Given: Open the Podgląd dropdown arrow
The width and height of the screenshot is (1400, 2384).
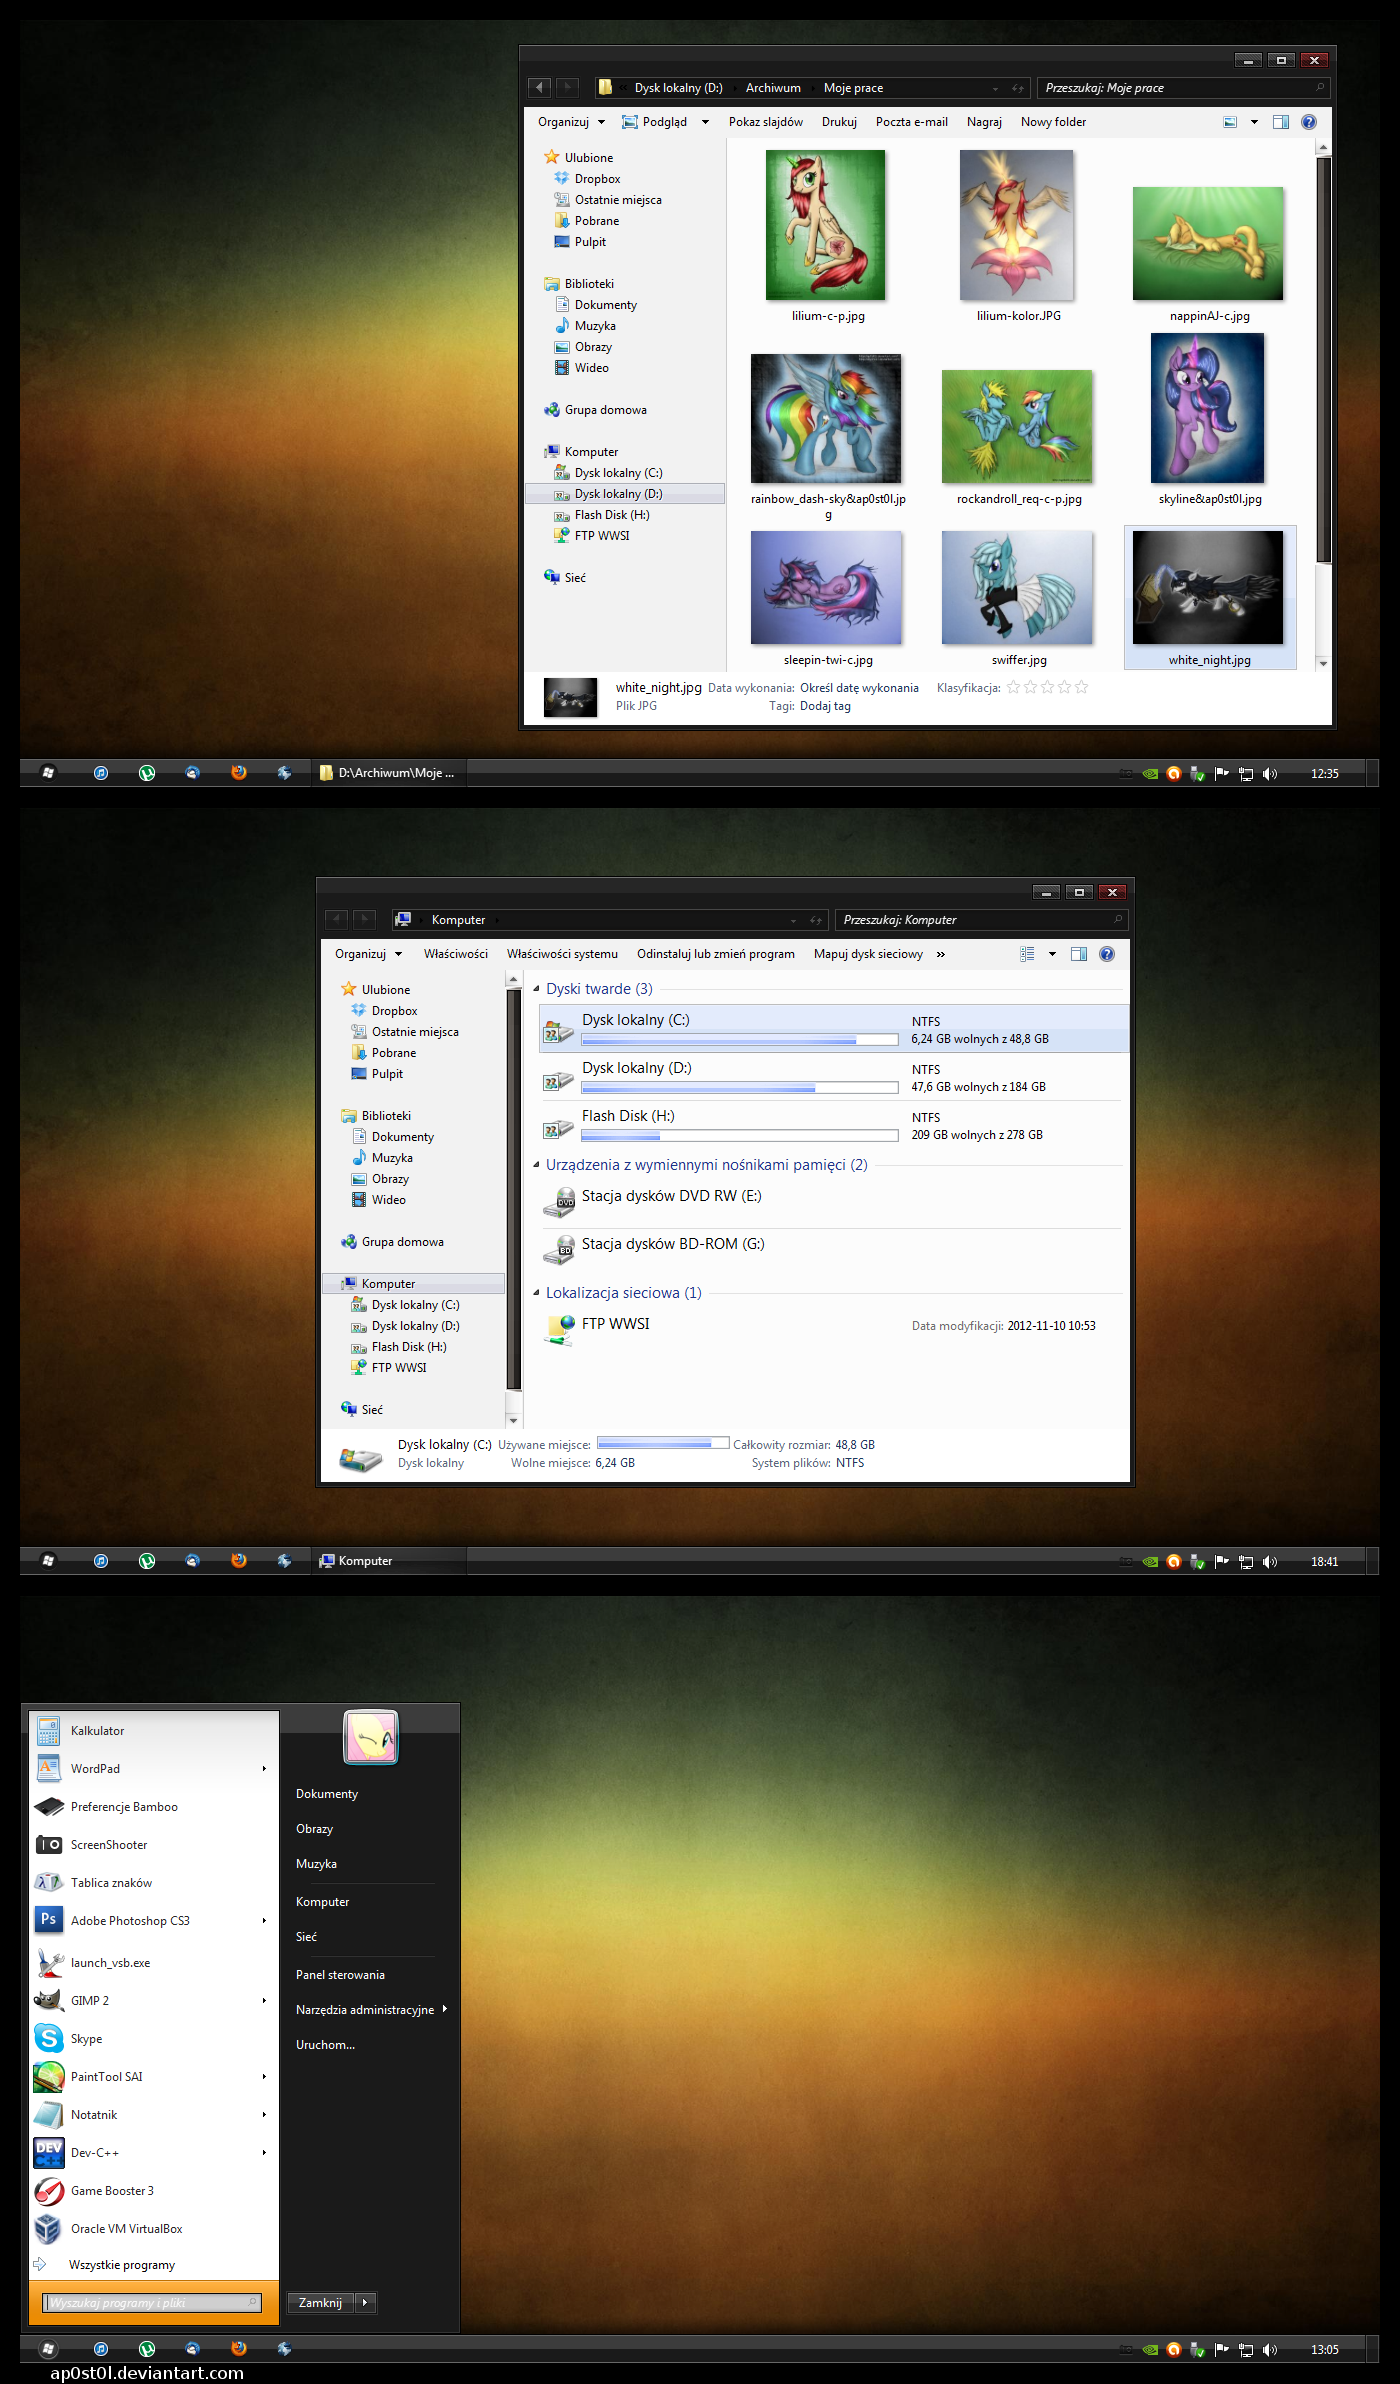Looking at the screenshot, I should (x=705, y=122).
